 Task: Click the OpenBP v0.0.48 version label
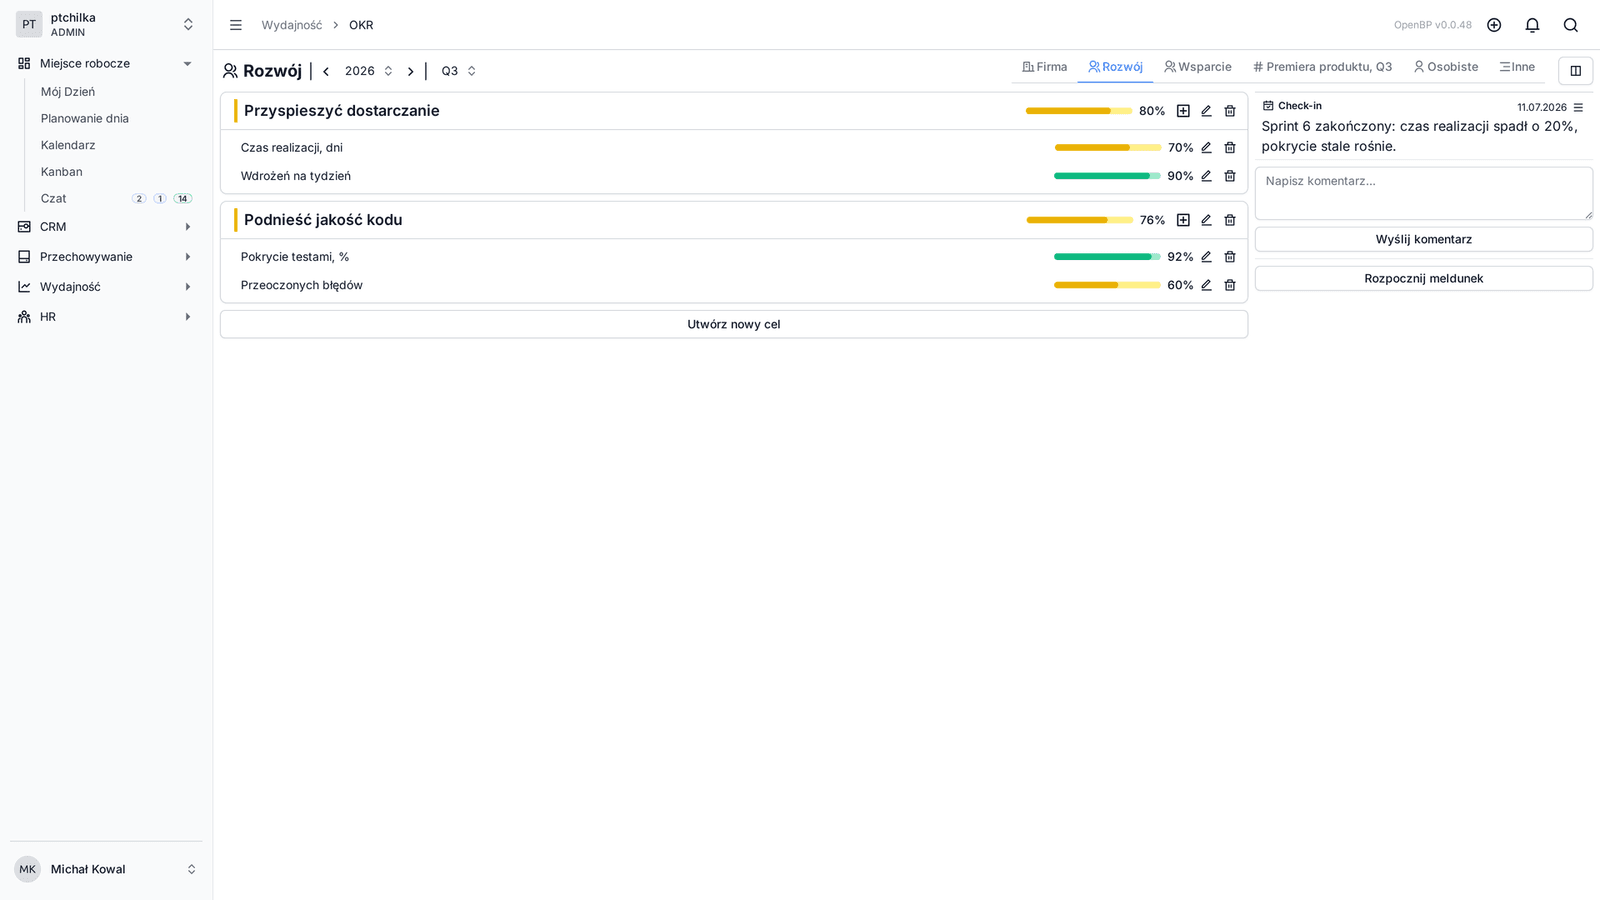pyautogui.click(x=1432, y=25)
